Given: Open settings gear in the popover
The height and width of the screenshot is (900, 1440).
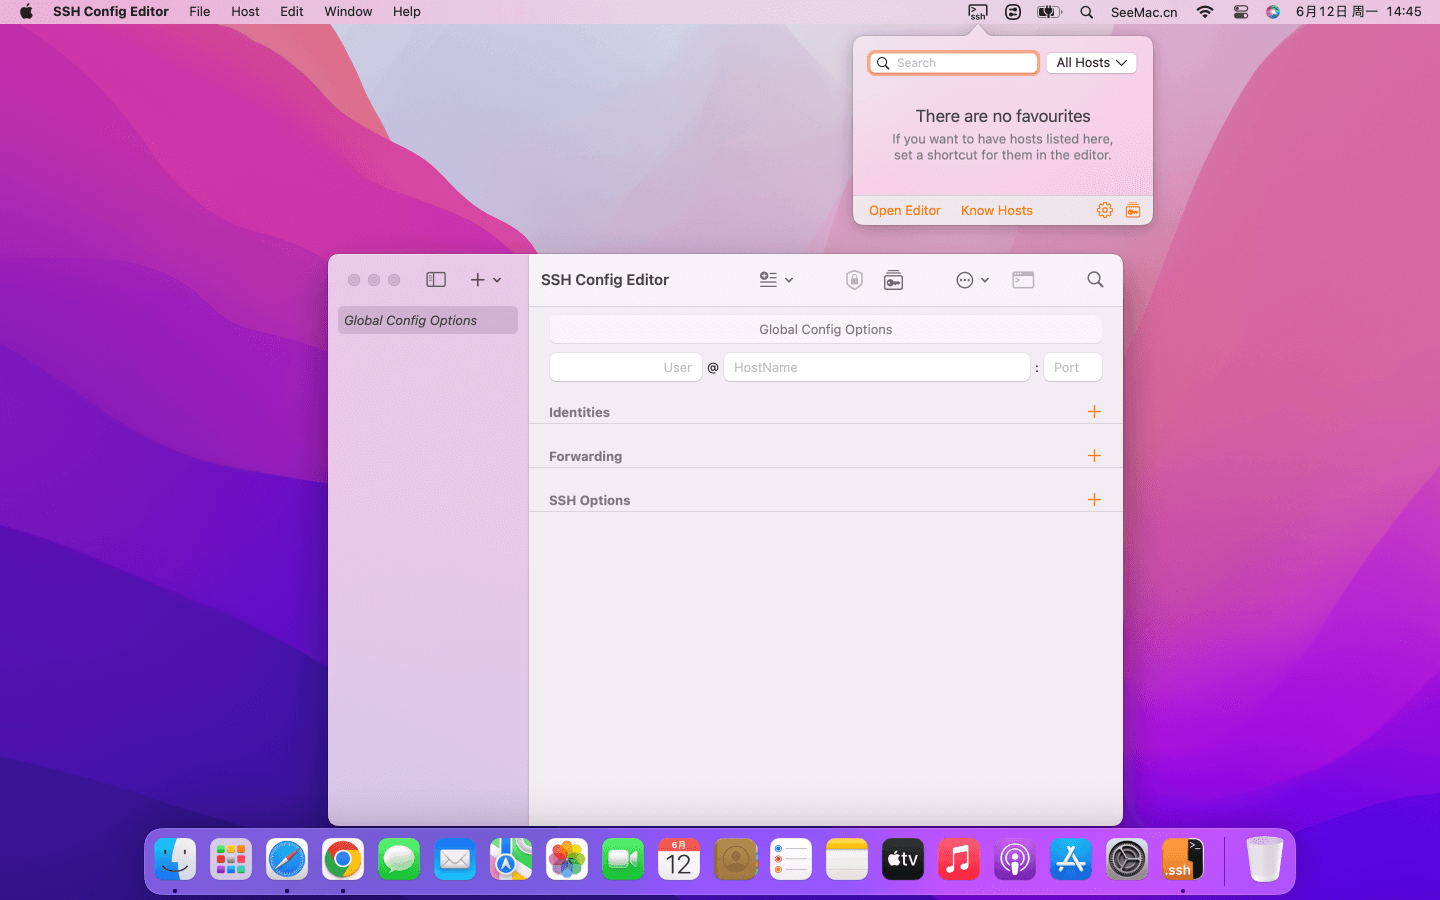Looking at the screenshot, I should [1105, 210].
